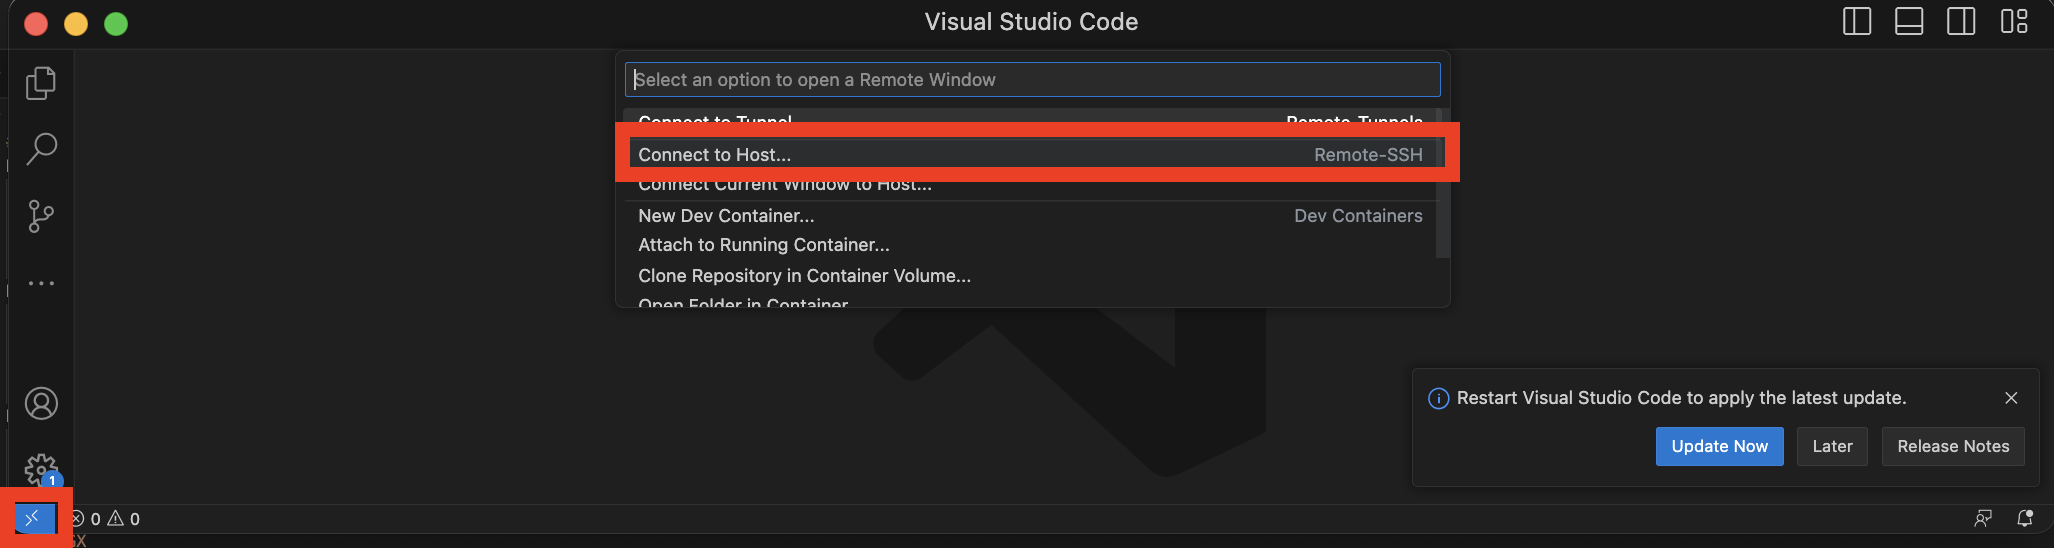The width and height of the screenshot is (2054, 548).
Task: Show additional views ellipsis in activity bar
Action: [41, 283]
